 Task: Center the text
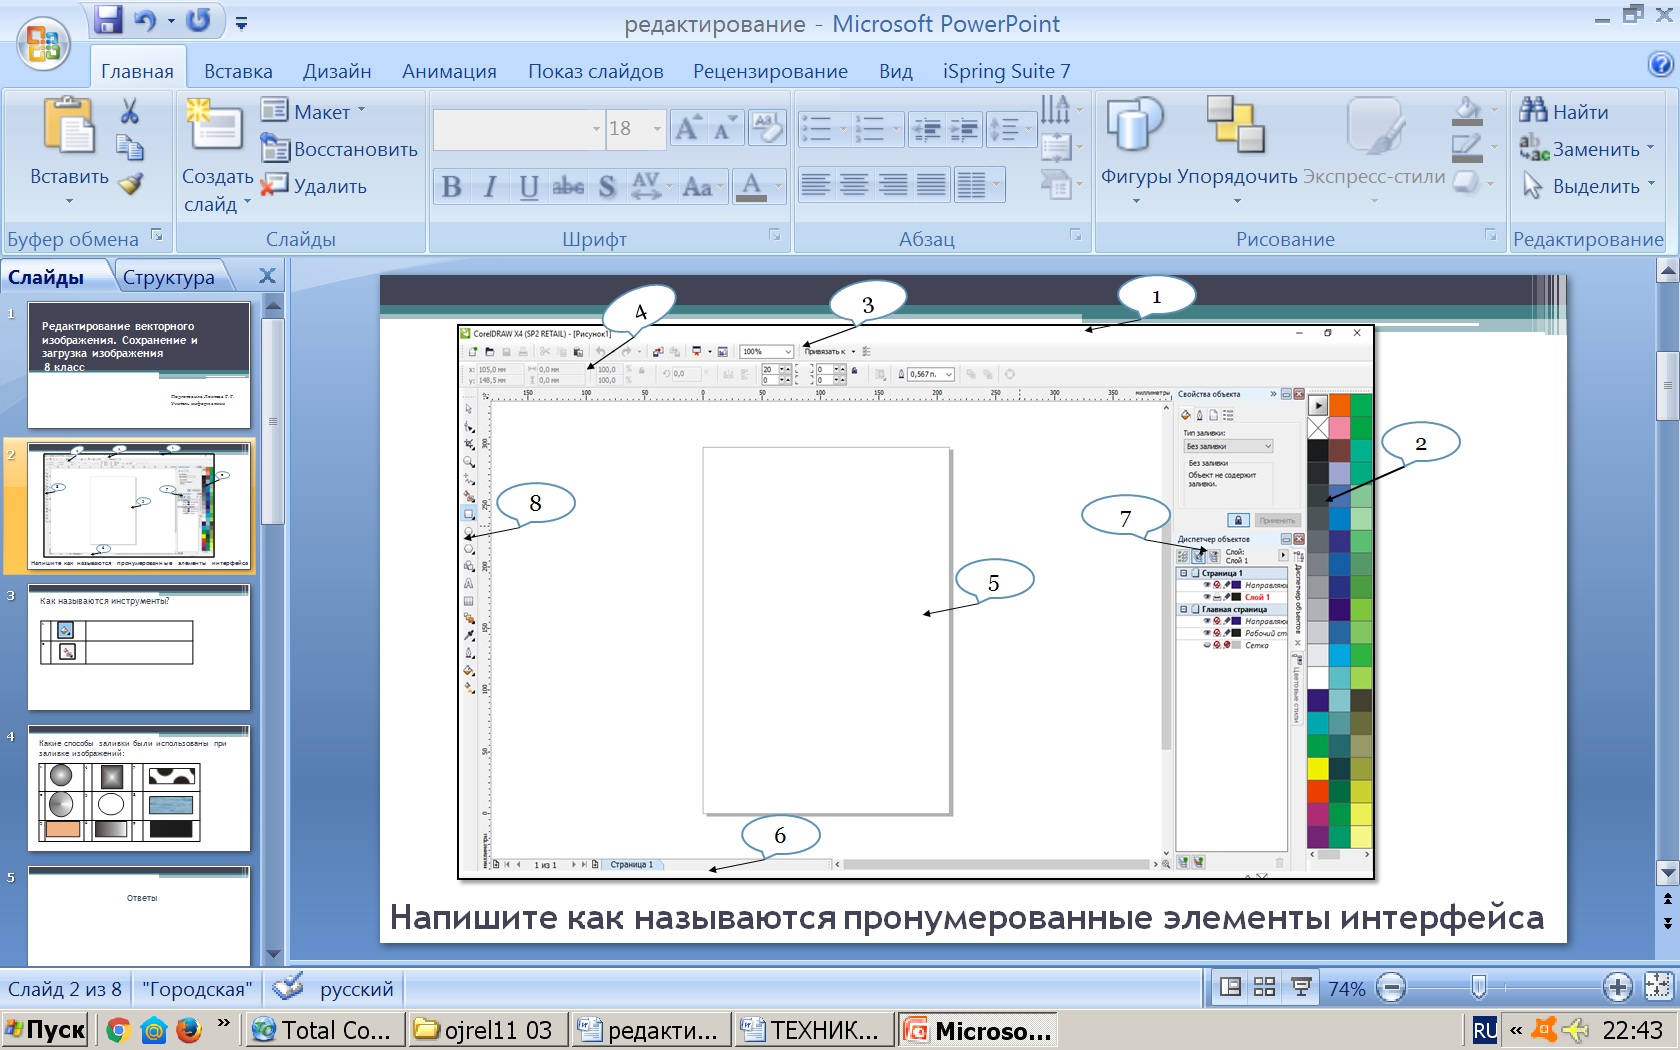[x=854, y=185]
